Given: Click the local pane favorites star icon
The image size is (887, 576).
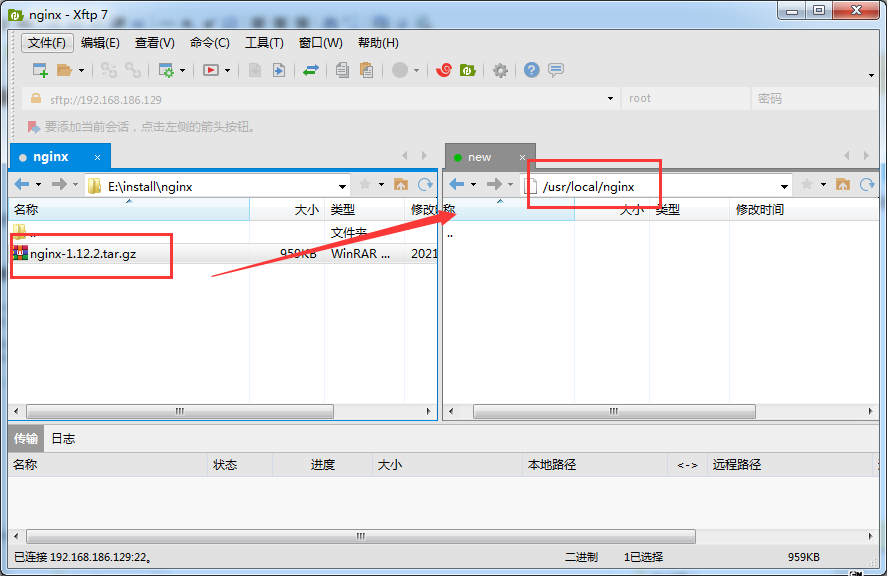Looking at the screenshot, I should point(365,184).
